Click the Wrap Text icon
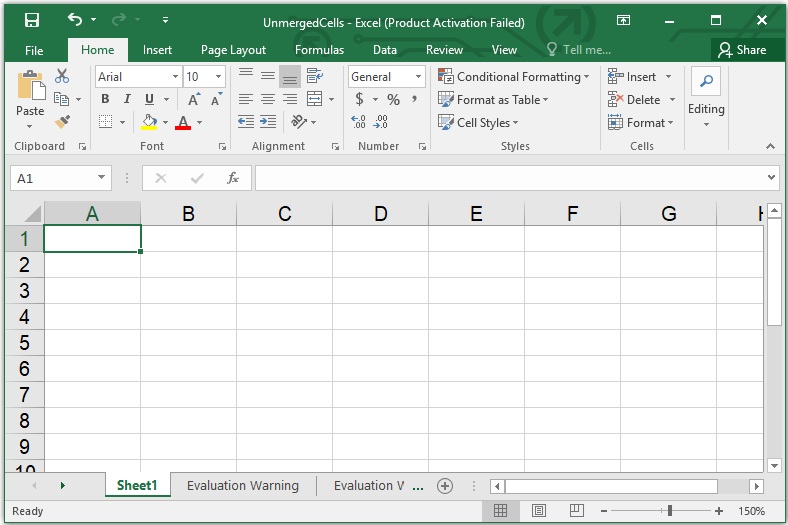The width and height of the screenshot is (788, 525). [315, 76]
